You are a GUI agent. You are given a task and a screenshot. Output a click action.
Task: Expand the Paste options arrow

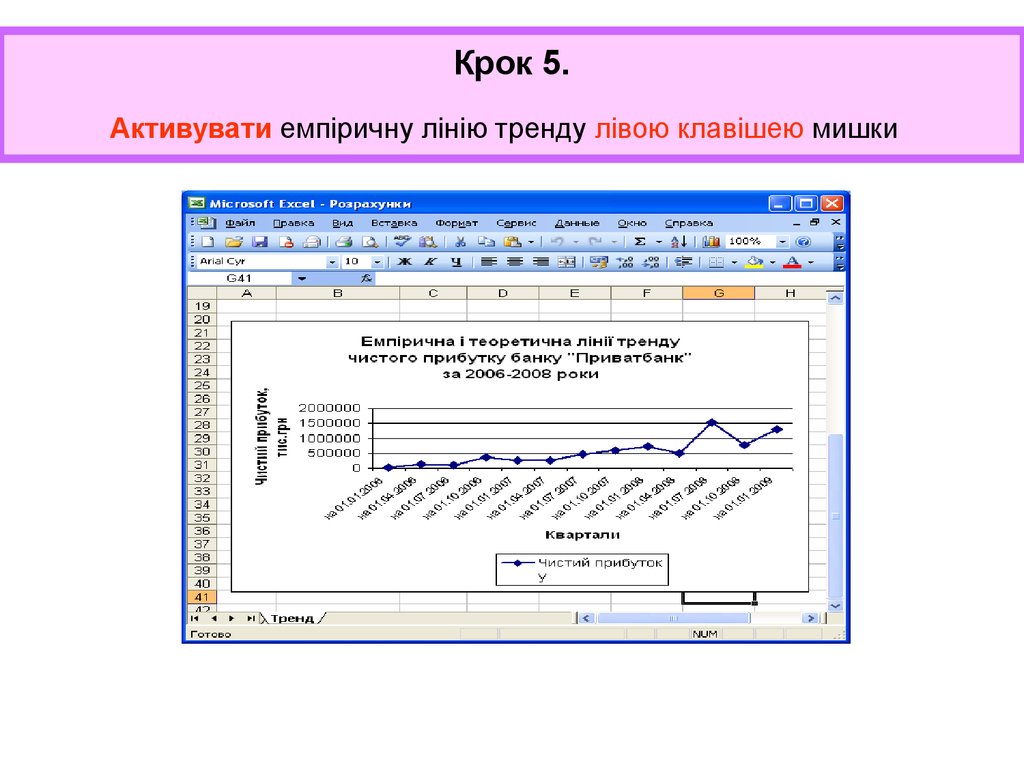[x=531, y=242]
